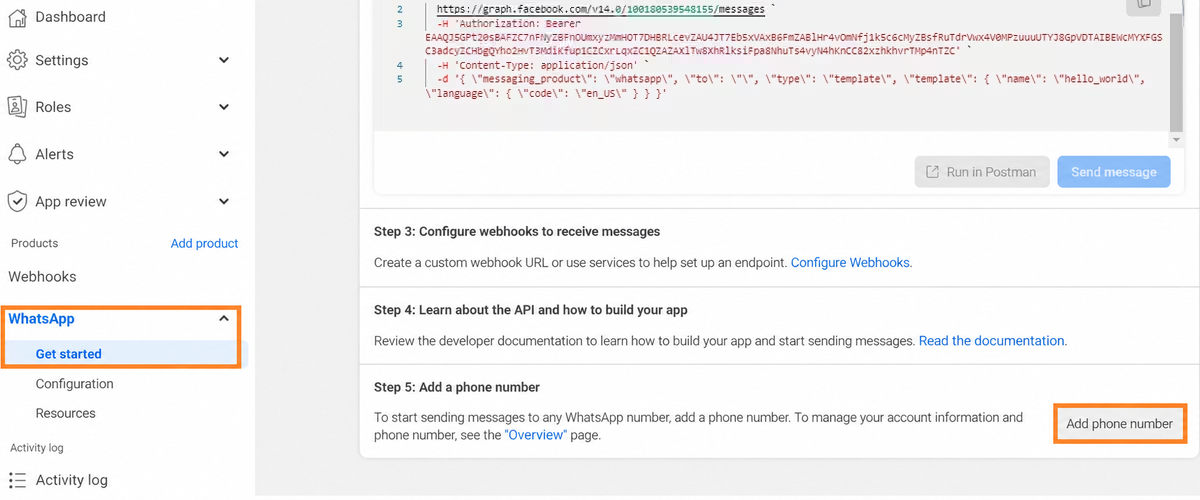Click the Step 3 webhooks heading

point(517,231)
